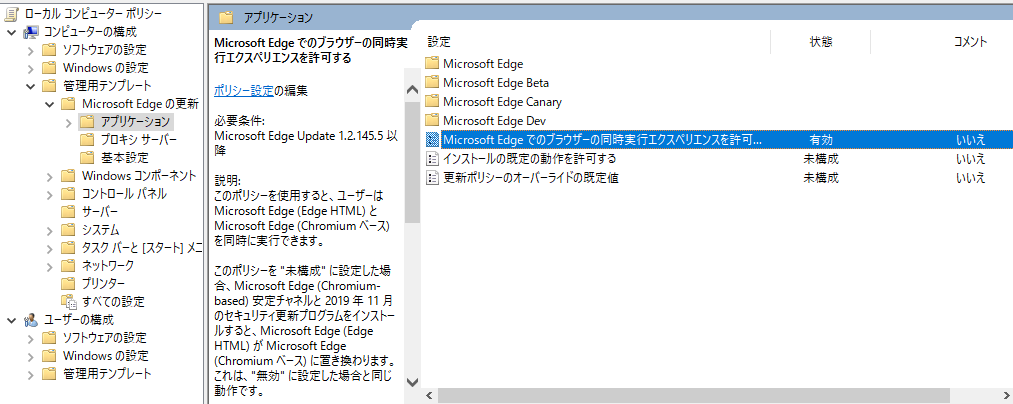Expand ソフトウェアの設定 under コンピューターの構成
The width and height of the screenshot is (1013, 404).
pyautogui.click(x=30, y=50)
